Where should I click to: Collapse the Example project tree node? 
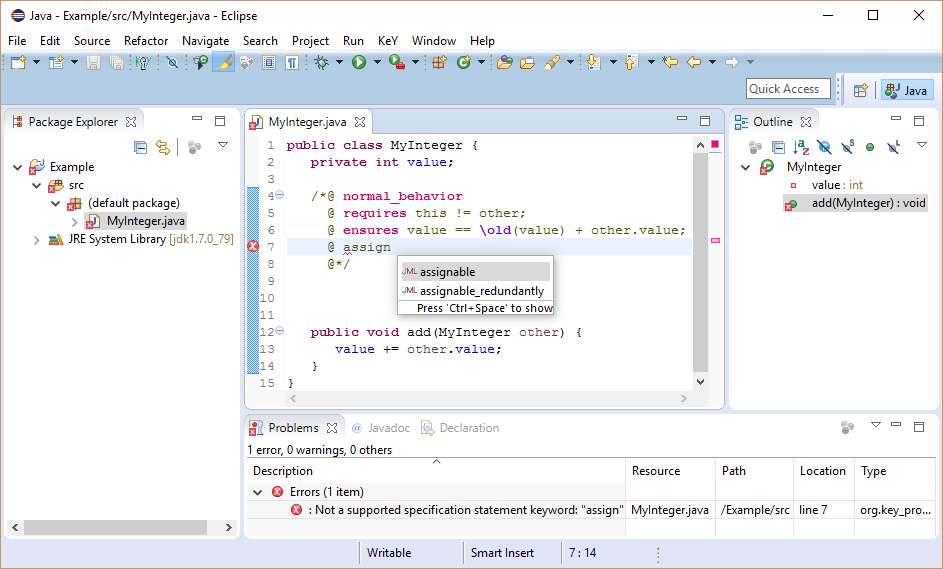pos(17,168)
